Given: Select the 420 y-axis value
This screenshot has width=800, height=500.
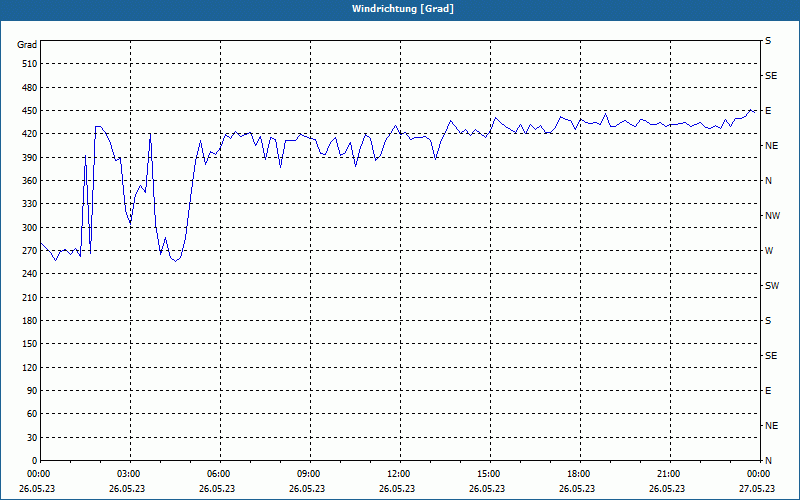Looking at the screenshot, I should point(30,134).
